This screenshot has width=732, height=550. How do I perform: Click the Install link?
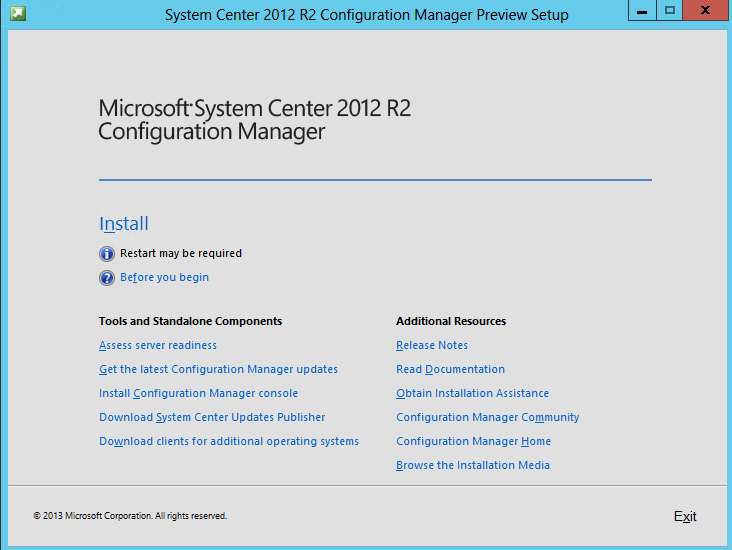coord(124,224)
